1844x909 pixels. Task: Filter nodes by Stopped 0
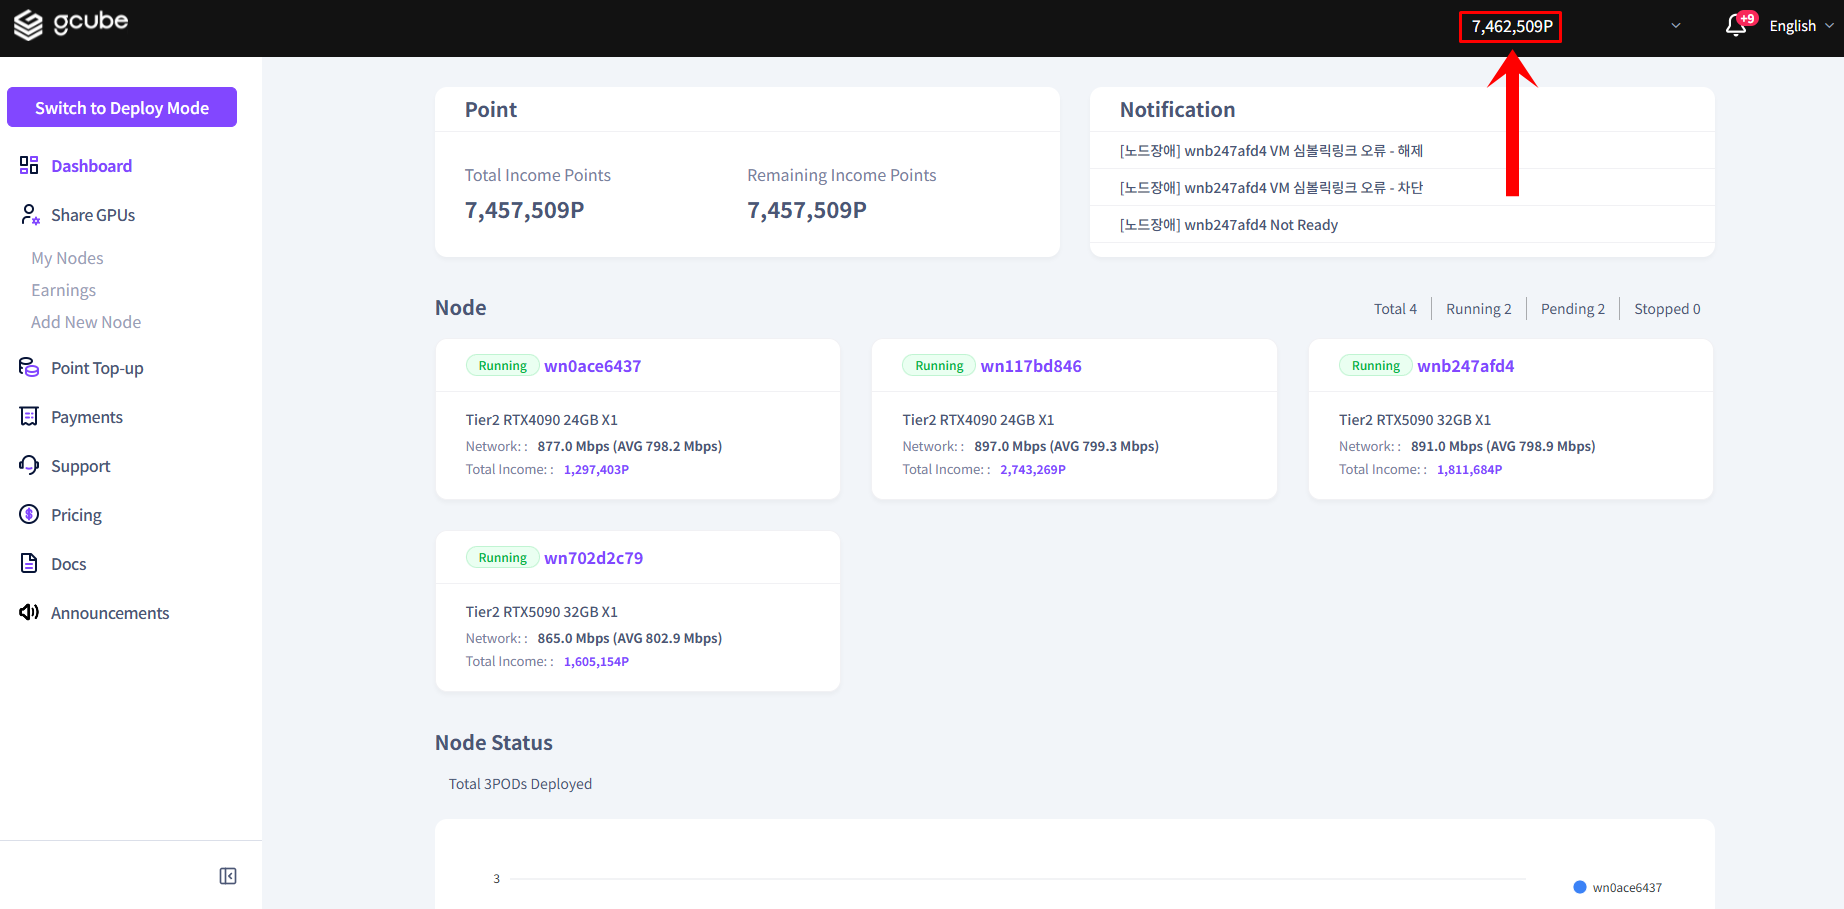1667,309
